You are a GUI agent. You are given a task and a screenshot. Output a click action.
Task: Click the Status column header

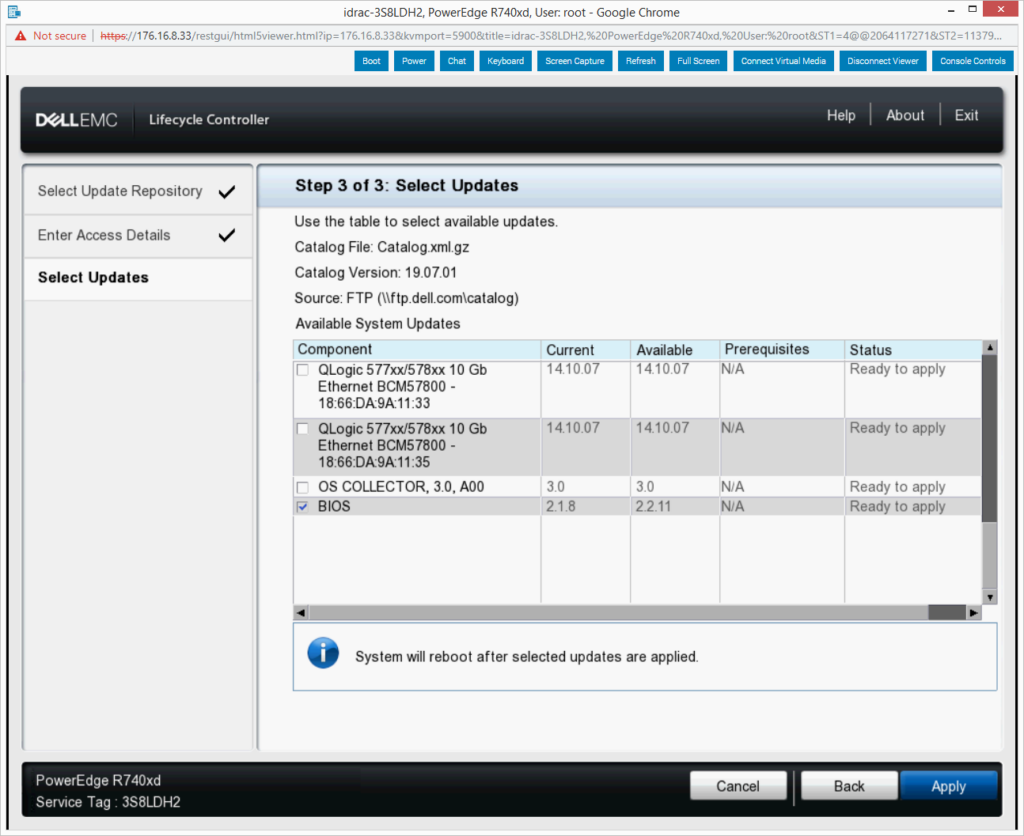click(913, 349)
